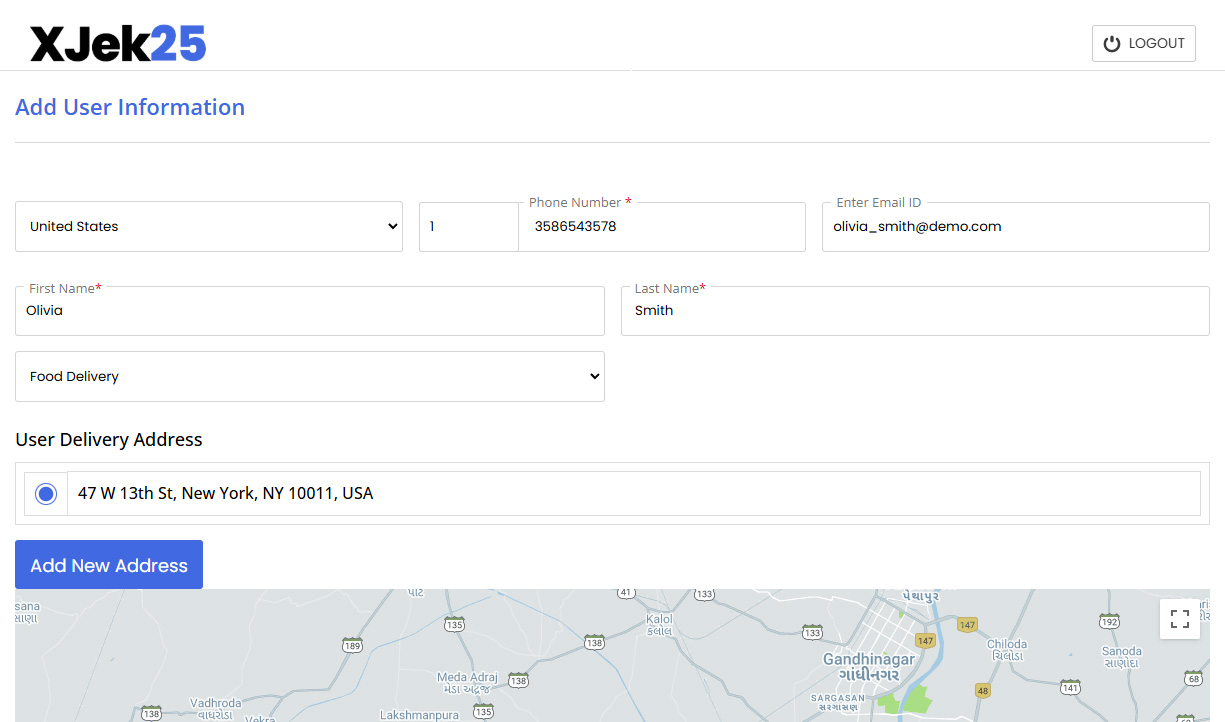Click the XJek25 logo
The image size is (1225, 722).
point(117,42)
